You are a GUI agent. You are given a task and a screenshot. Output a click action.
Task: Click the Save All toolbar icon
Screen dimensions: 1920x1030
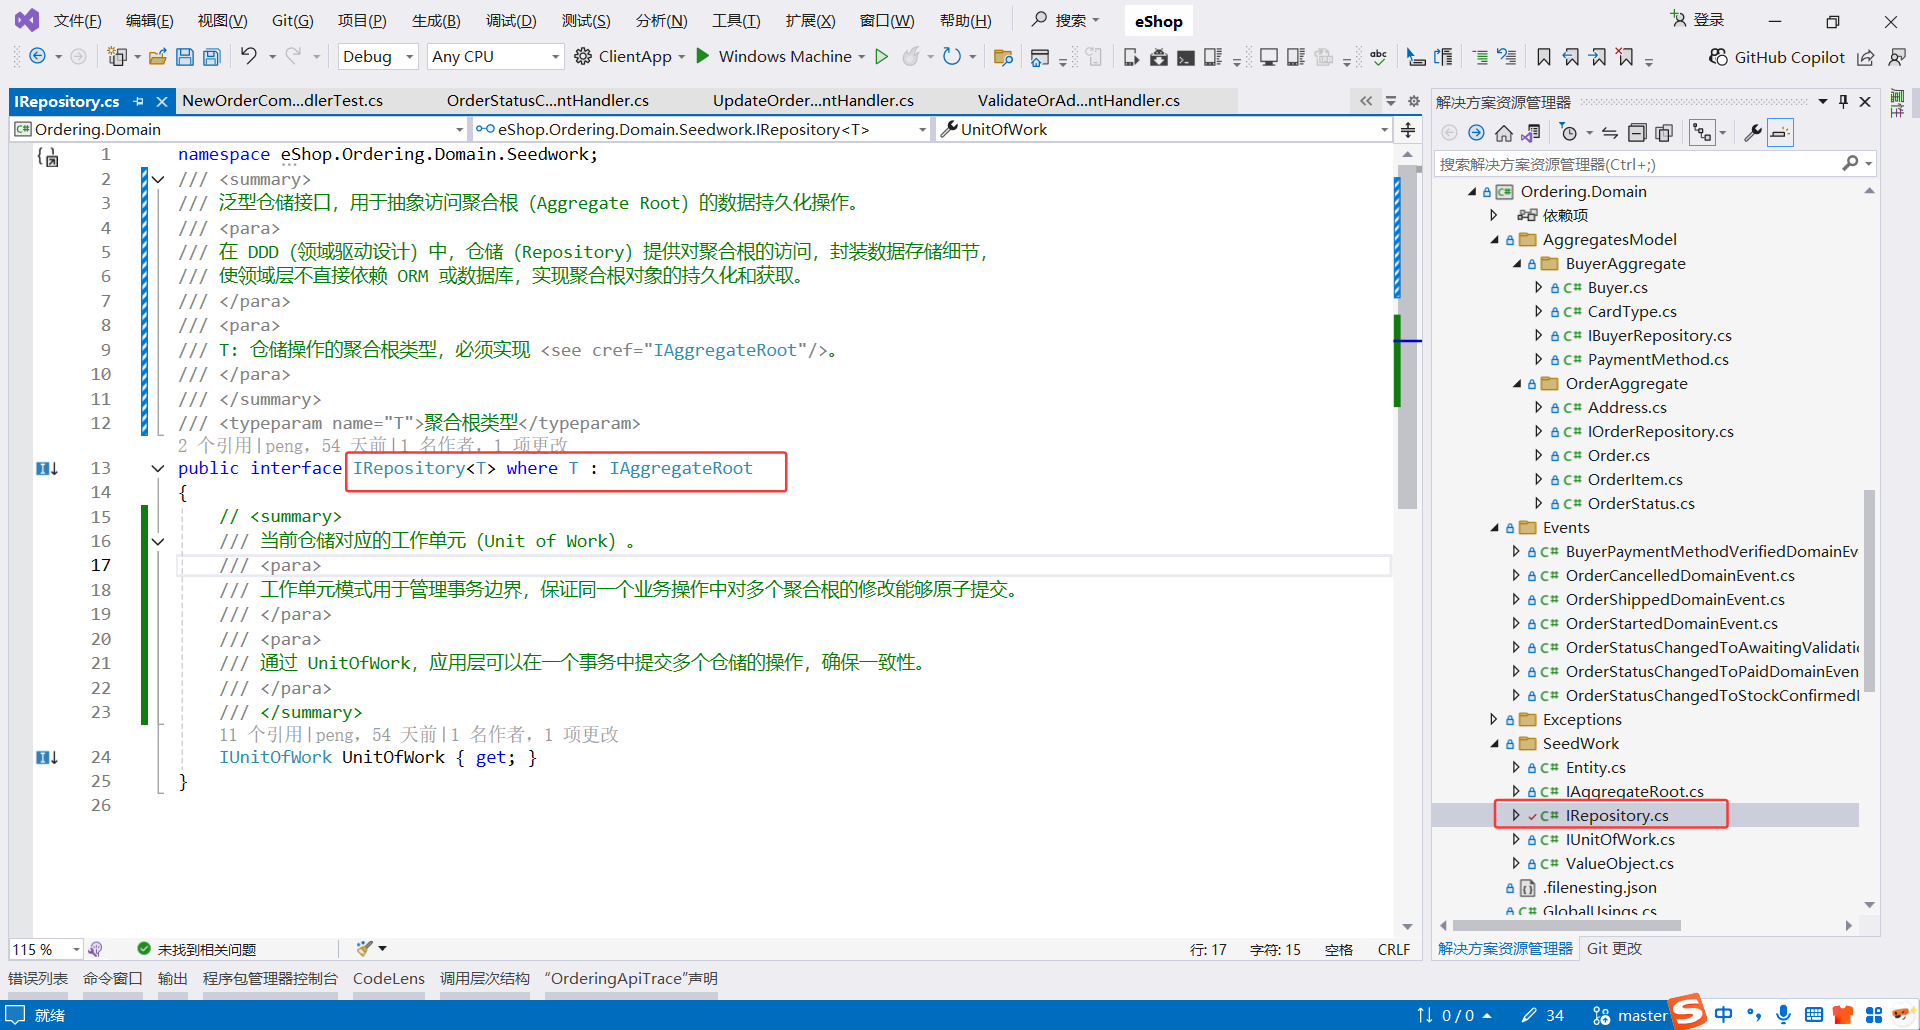(212, 57)
